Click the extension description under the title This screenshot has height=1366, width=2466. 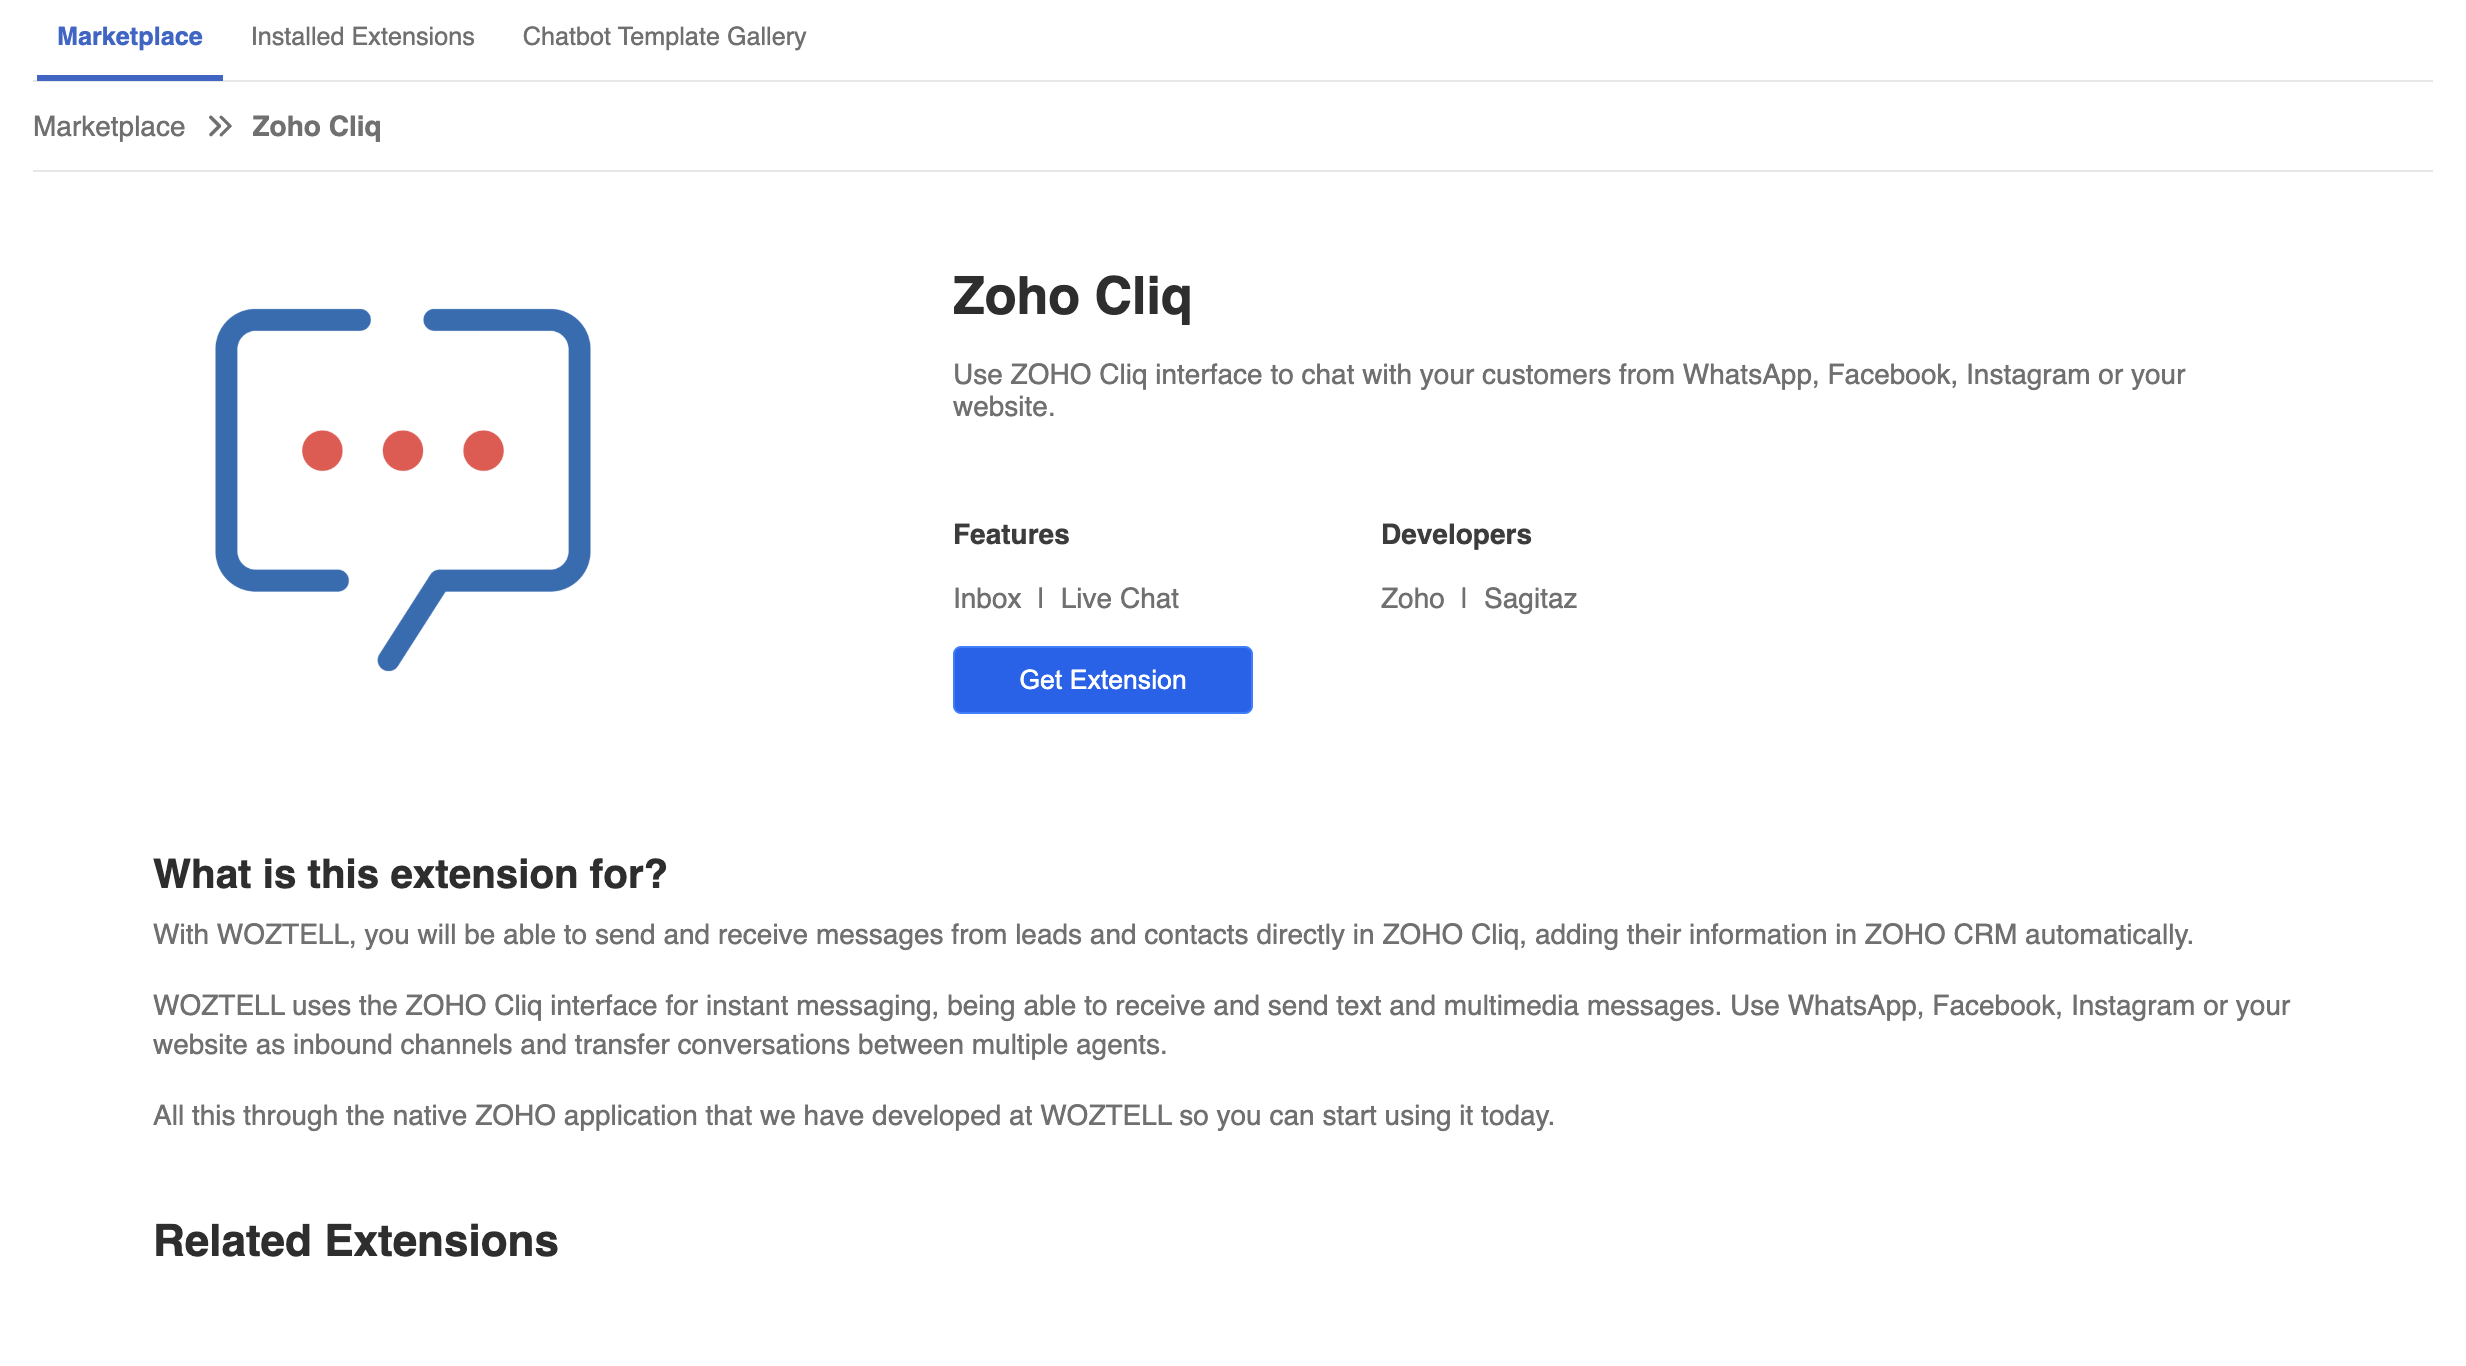click(1568, 390)
